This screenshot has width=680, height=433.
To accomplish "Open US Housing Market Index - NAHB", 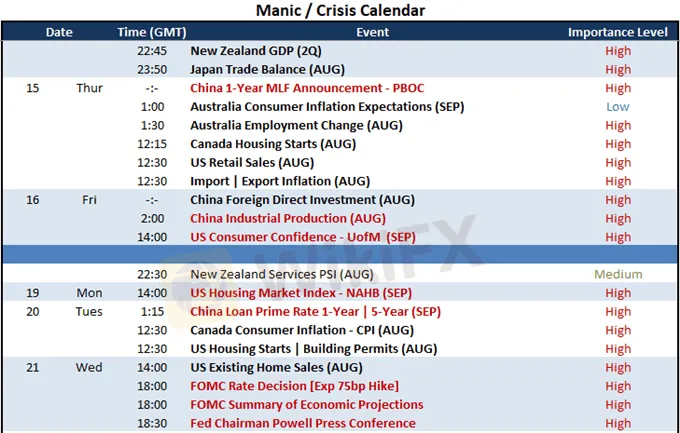I will tap(301, 293).
